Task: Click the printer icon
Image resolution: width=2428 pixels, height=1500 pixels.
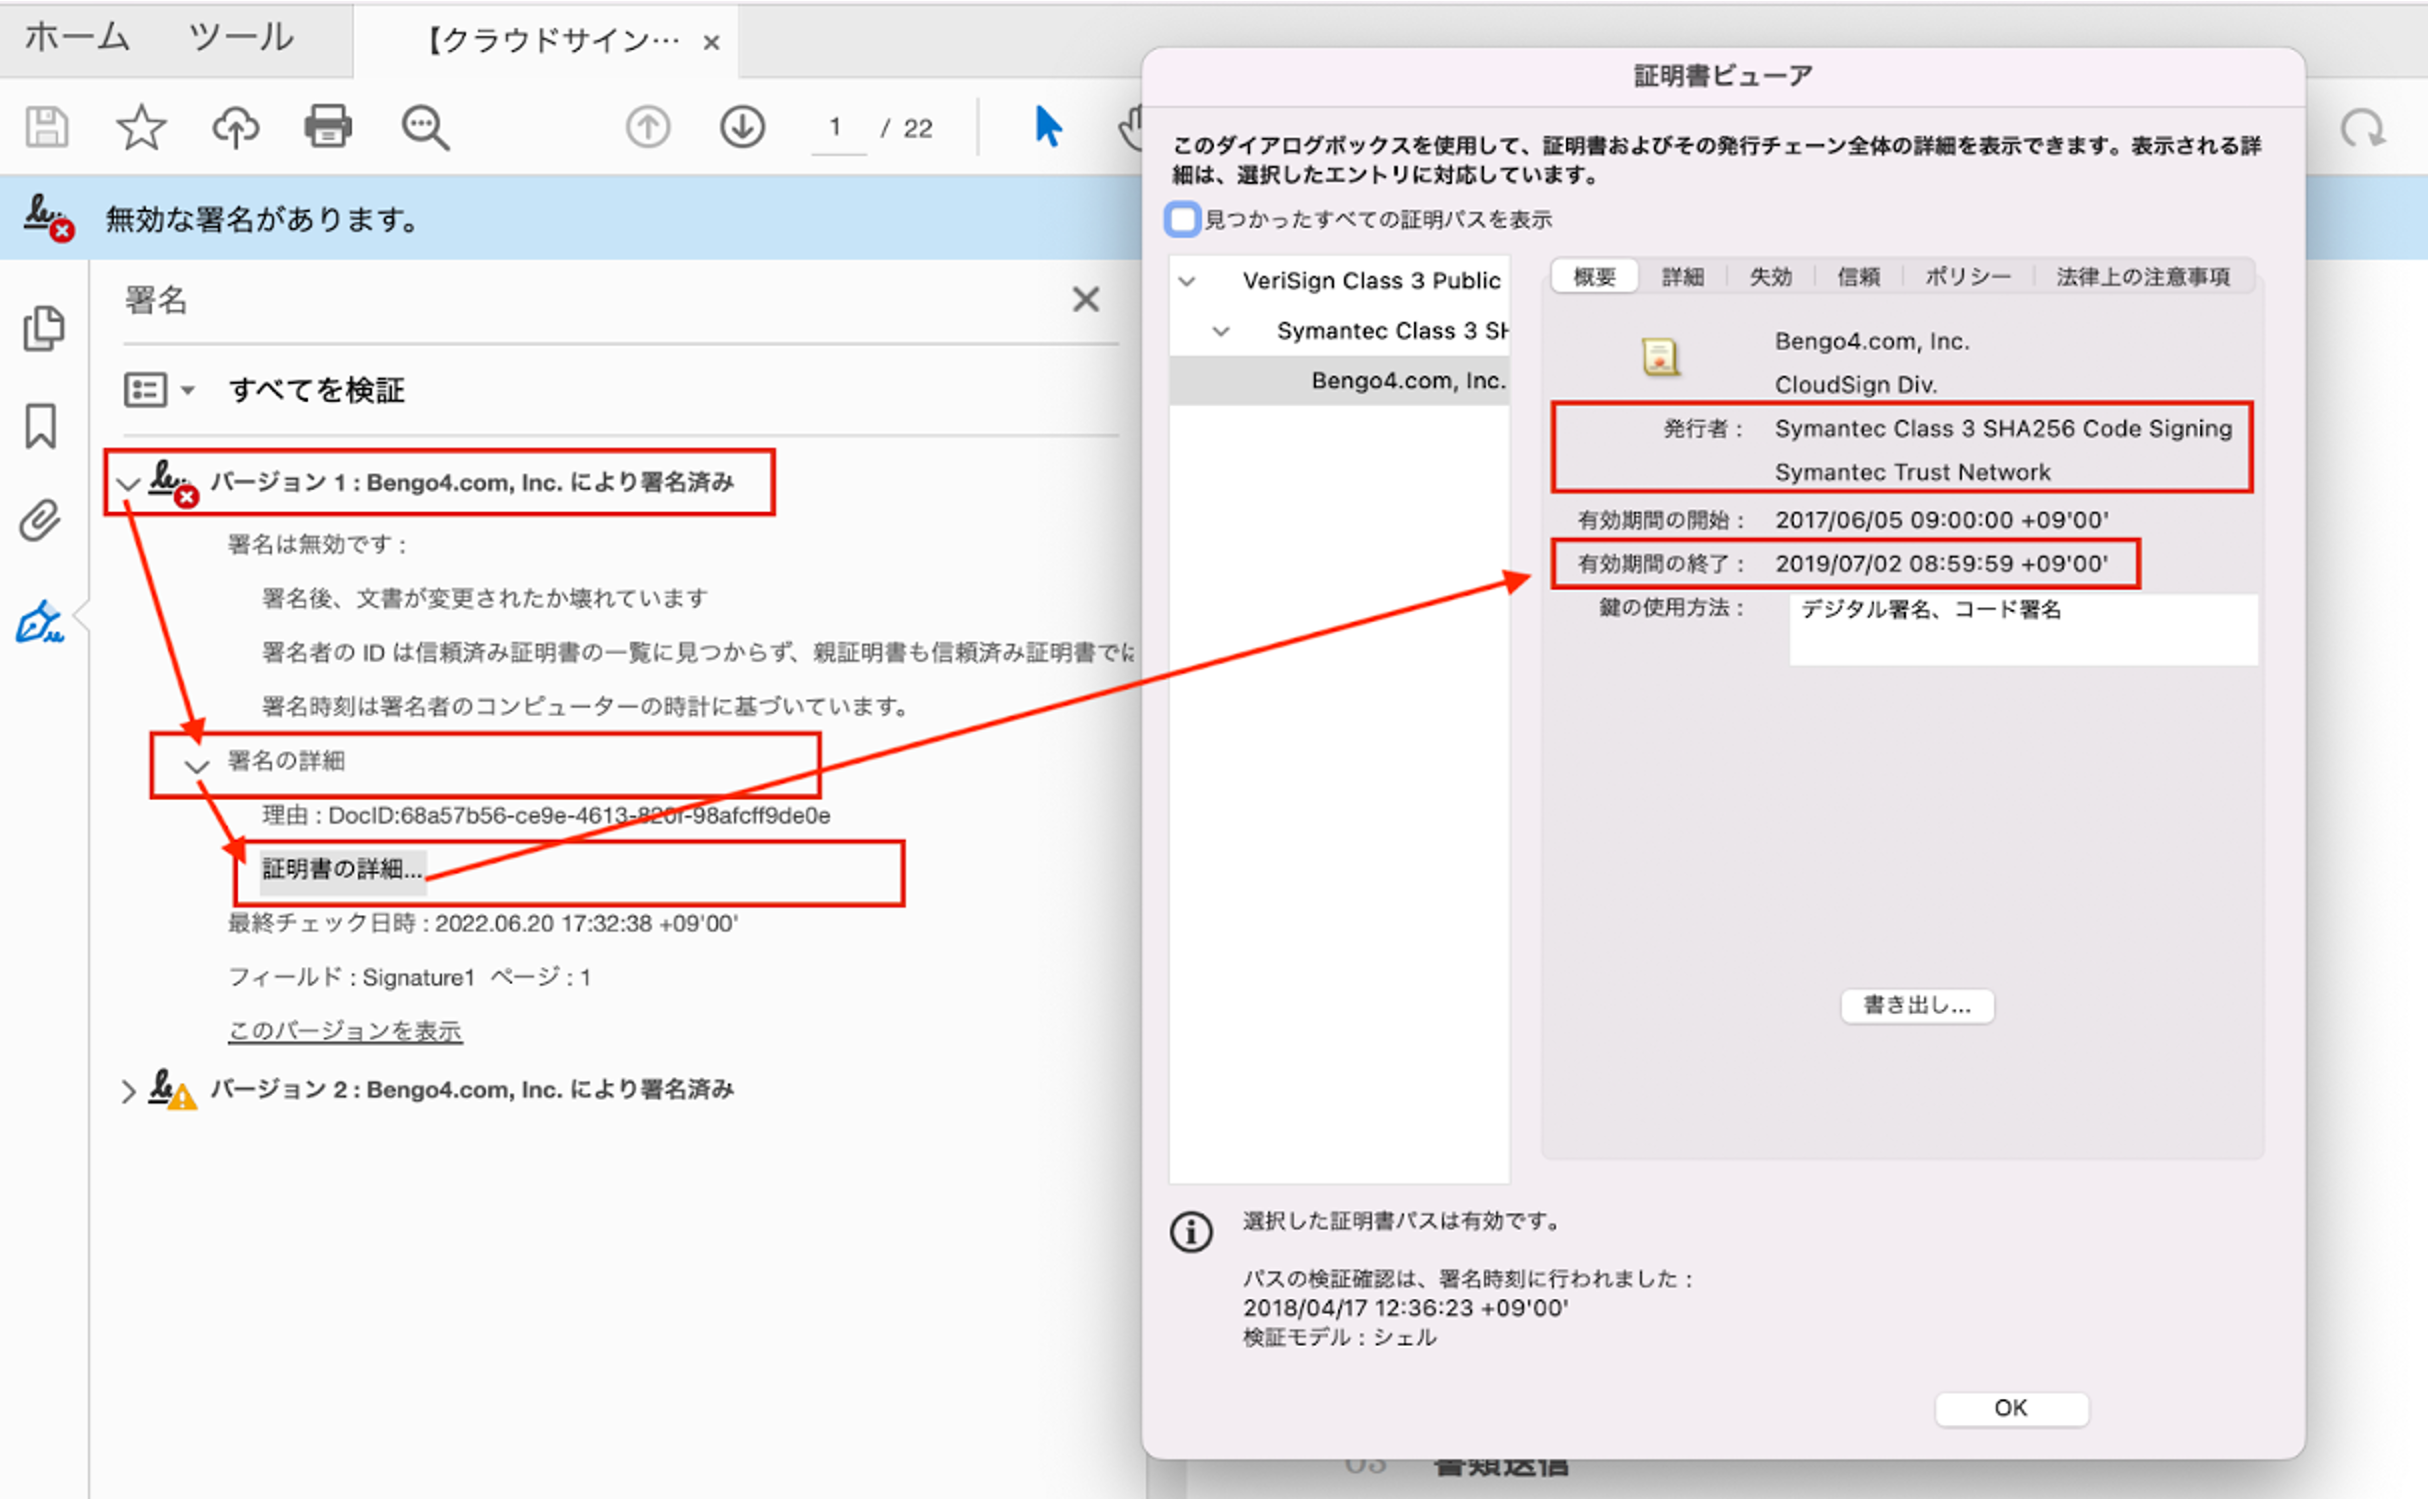Action: tap(328, 127)
